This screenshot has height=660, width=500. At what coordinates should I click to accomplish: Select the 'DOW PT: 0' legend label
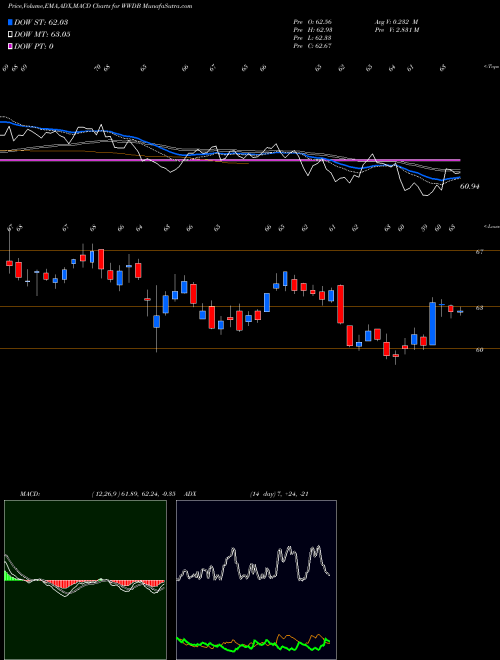pos(34,46)
